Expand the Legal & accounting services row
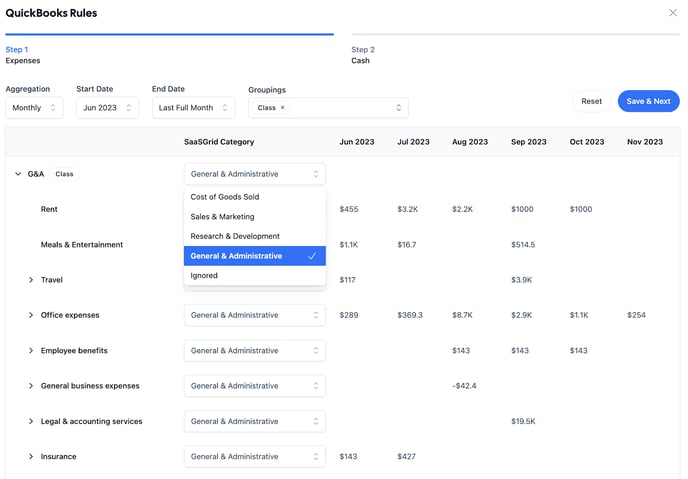688x479 pixels. click(x=31, y=421)
